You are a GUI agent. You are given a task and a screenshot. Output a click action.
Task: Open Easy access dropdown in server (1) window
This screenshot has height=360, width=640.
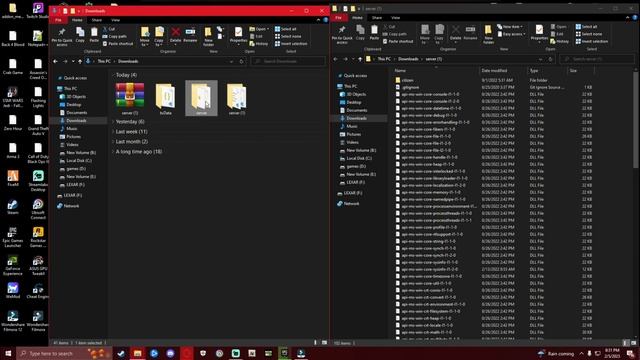(511, 34)
